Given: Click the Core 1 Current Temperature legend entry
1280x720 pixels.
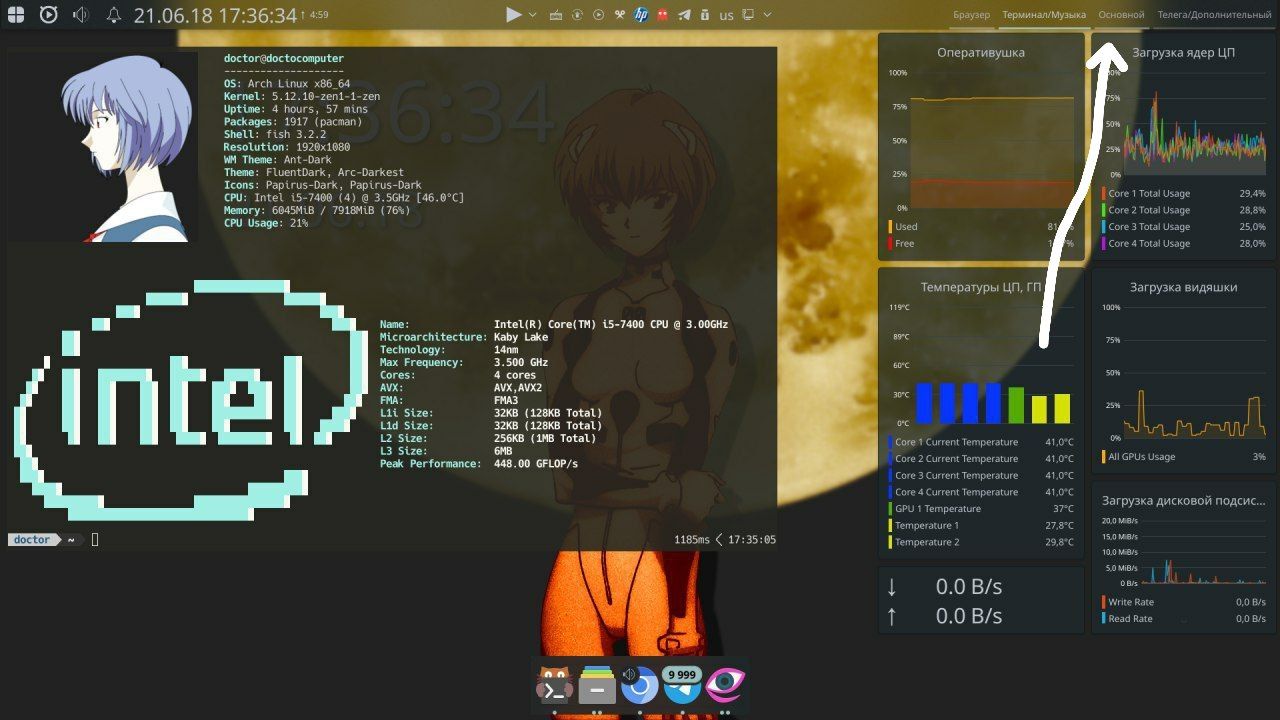Looking at the screenshot, I should [981, 442].
